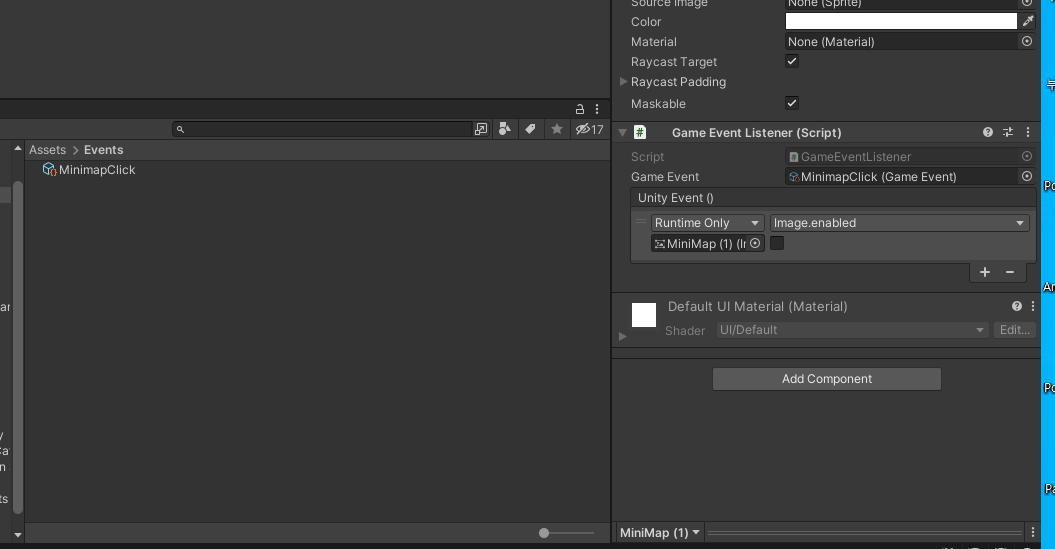Toggle the Image.enabled boolean argument checkbox
The image size is (1055, 549).
coord(777,244)
